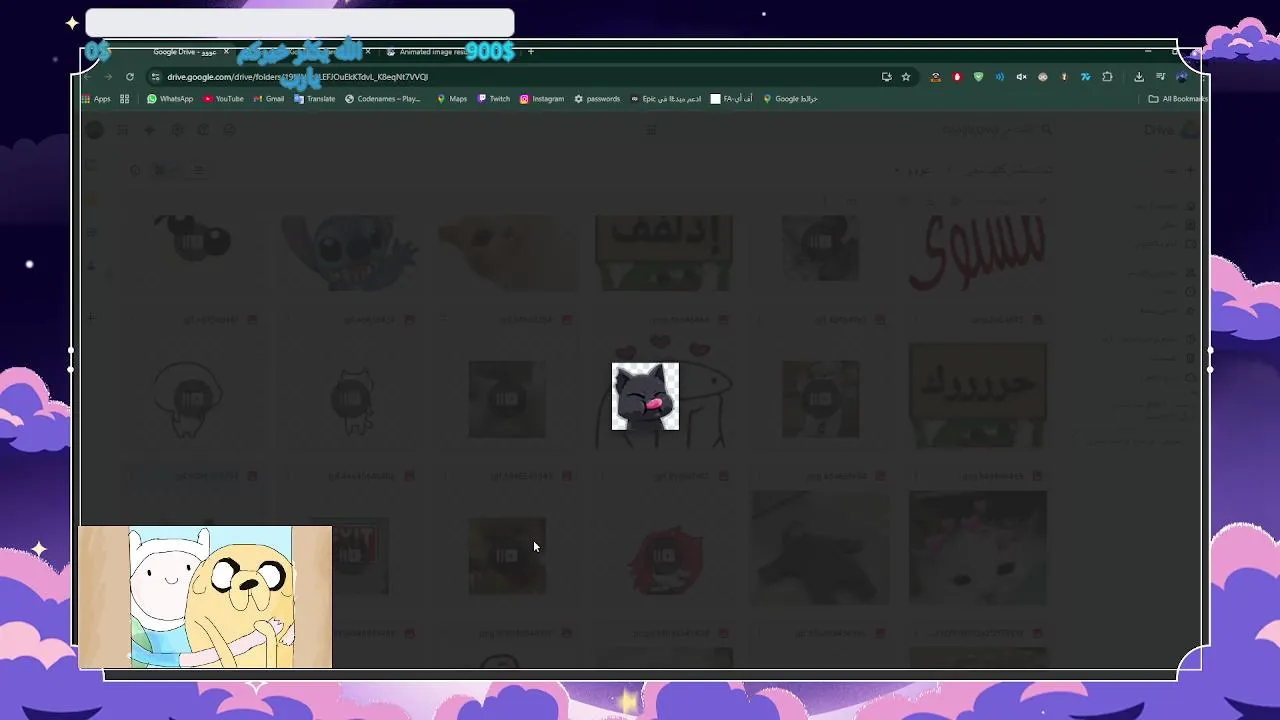
Task: Close the Google Drive tab
Action: click(226, 52)
